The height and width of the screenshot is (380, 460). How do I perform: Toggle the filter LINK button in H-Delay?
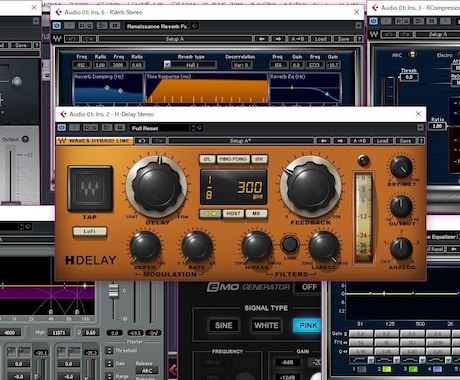[290, 244]
